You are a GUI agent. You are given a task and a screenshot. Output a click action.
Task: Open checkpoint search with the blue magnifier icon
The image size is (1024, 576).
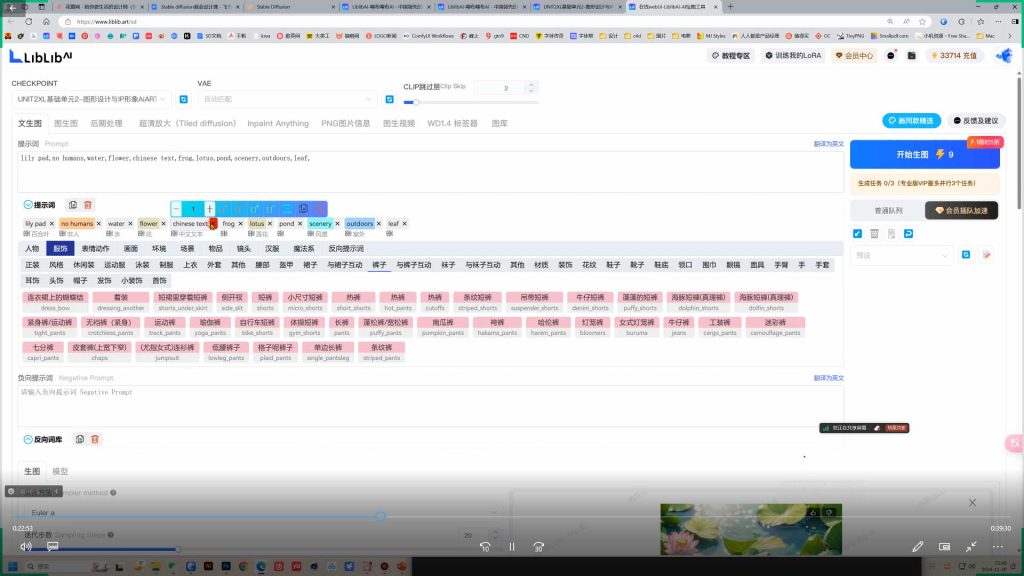[x=182, y=99]
